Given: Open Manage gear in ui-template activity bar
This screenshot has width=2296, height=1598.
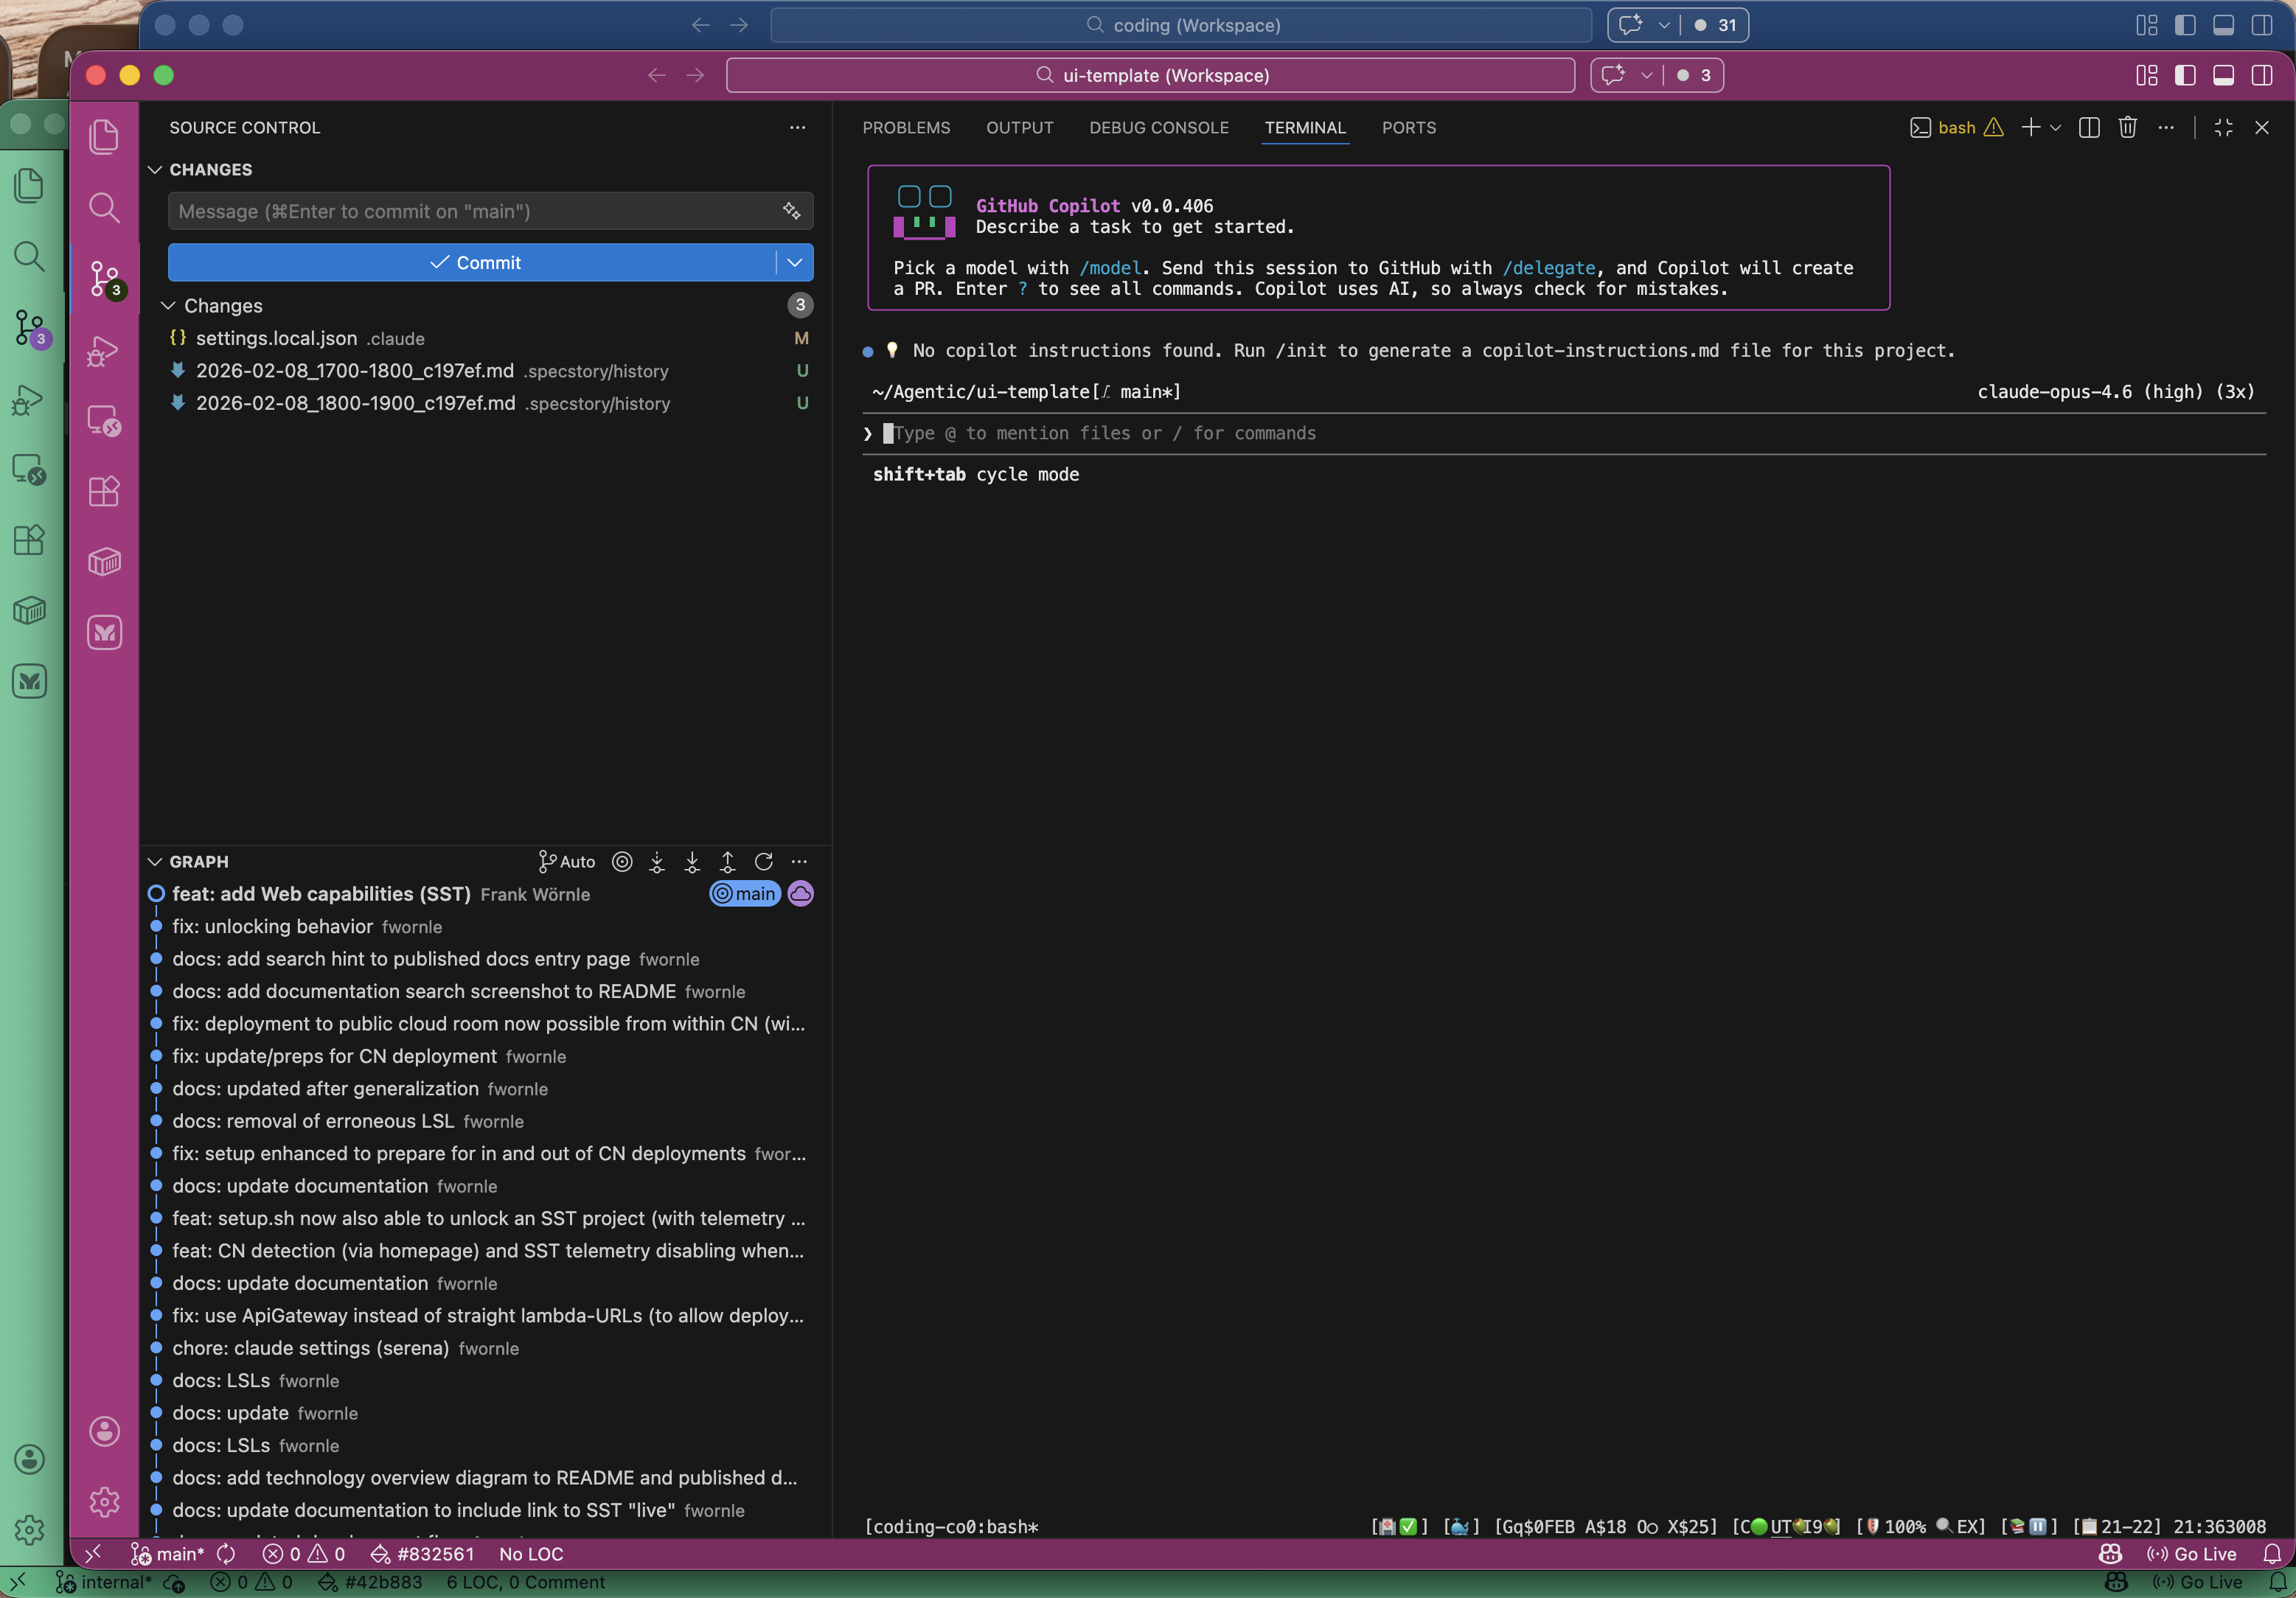Looking at the screenshot, I should coord(104,1501).
